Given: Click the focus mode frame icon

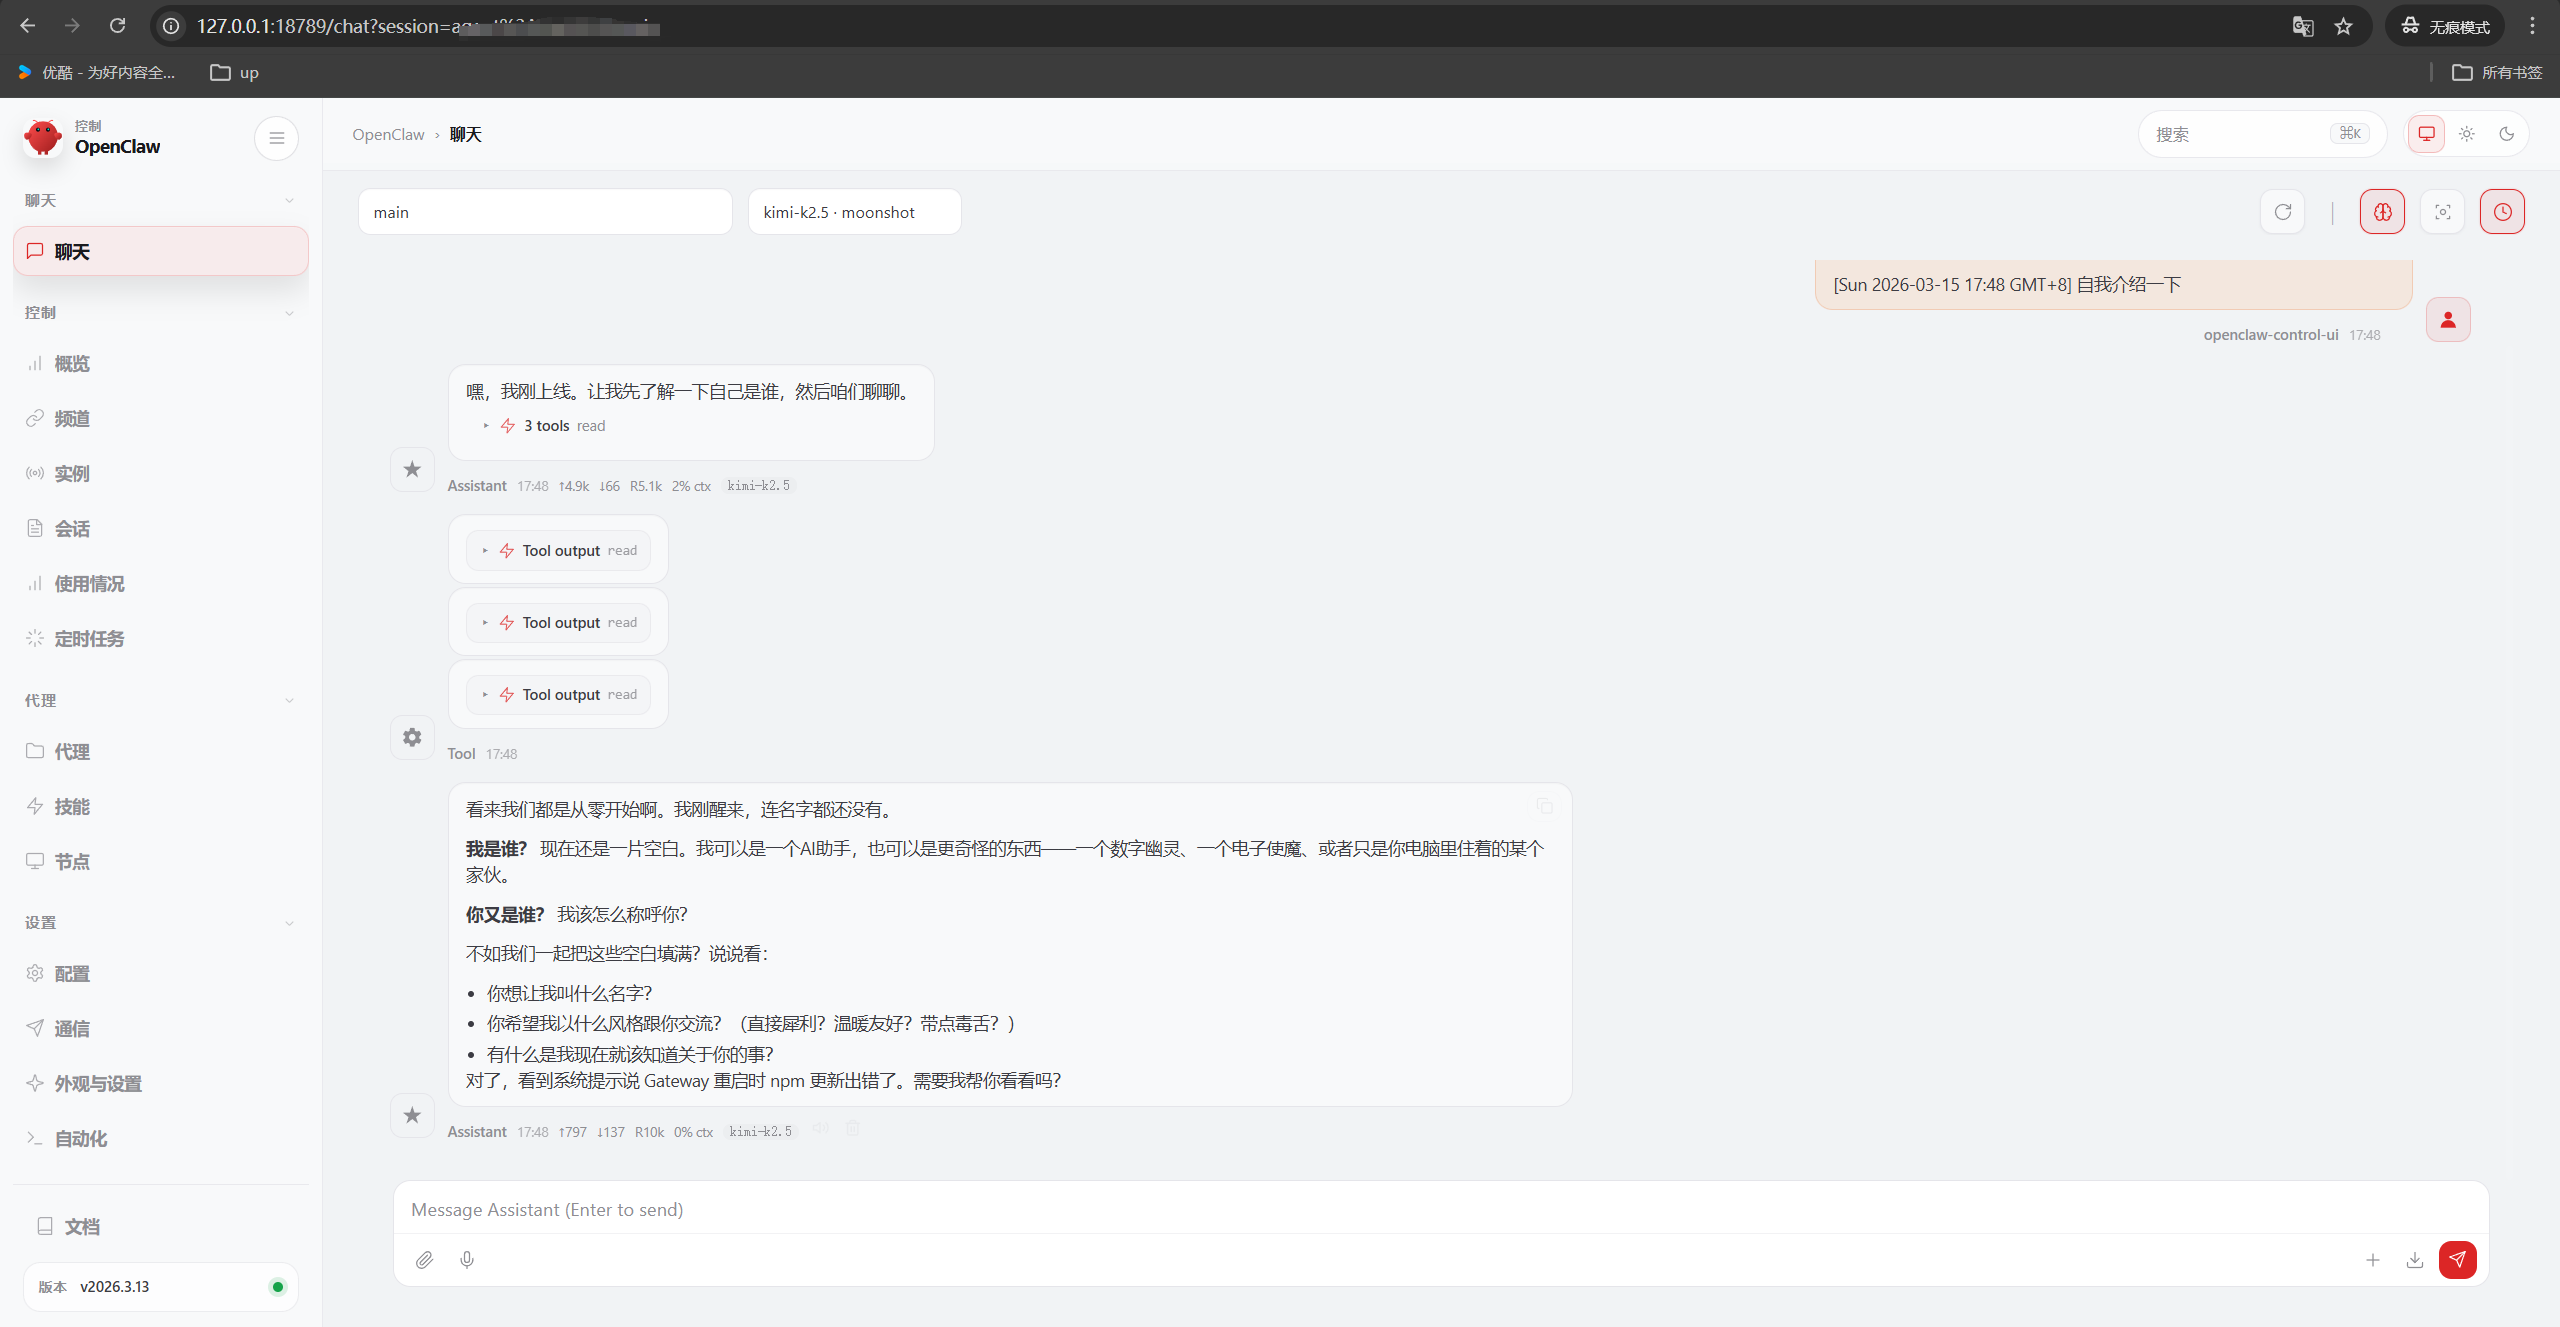Looking at the screenshot, I should click(2442, 212).
